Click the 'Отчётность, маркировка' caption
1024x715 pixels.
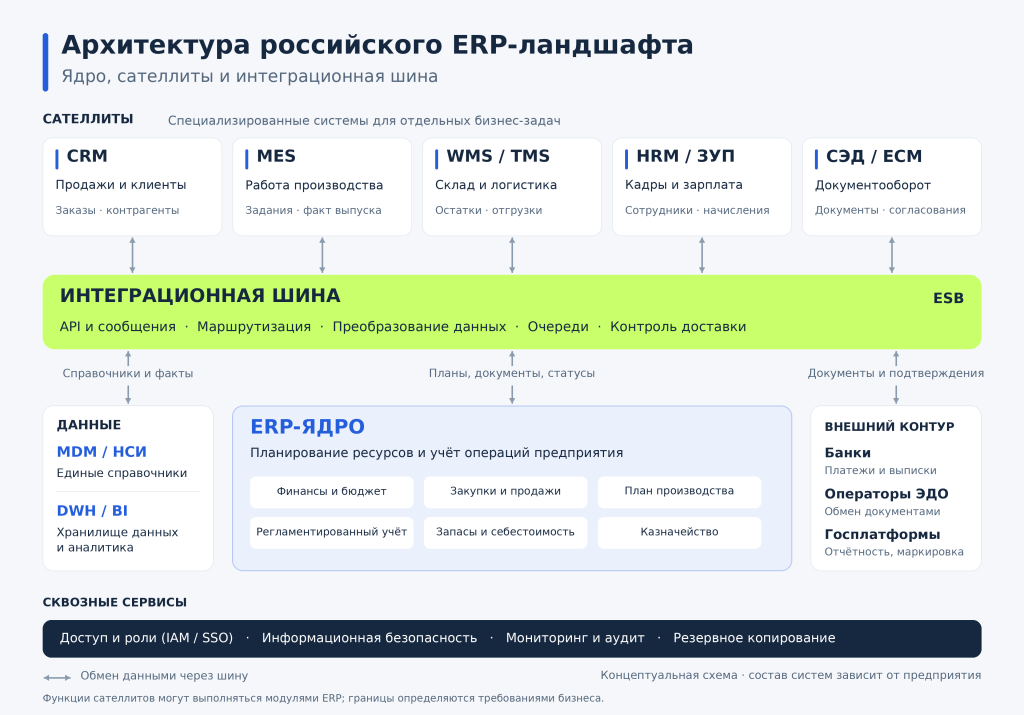894,552
